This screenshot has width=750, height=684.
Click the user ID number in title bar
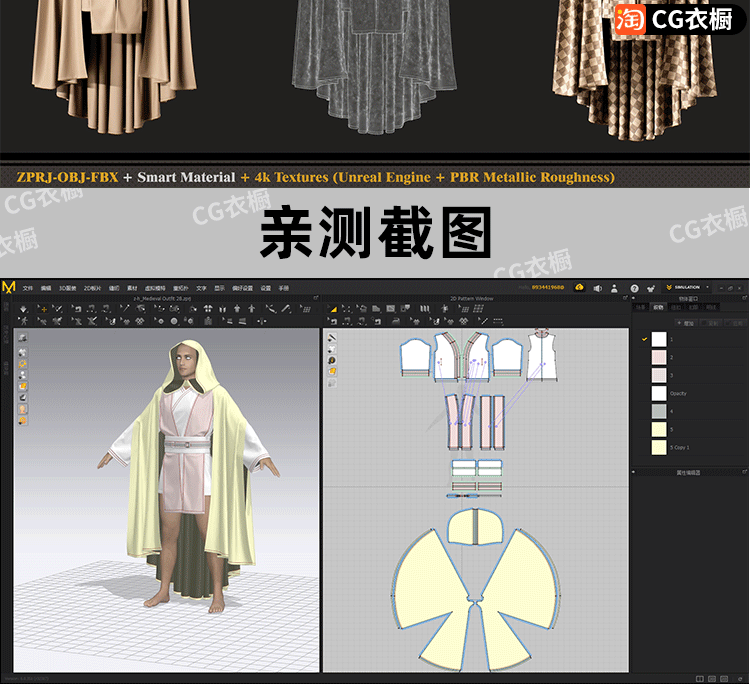[x=548, y=287]
